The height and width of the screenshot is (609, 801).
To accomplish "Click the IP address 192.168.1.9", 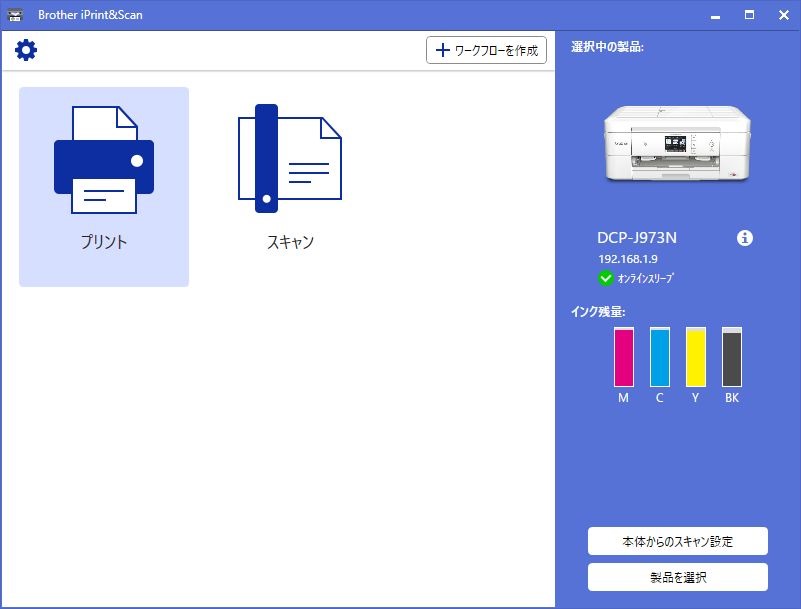I will click(628, 259).
